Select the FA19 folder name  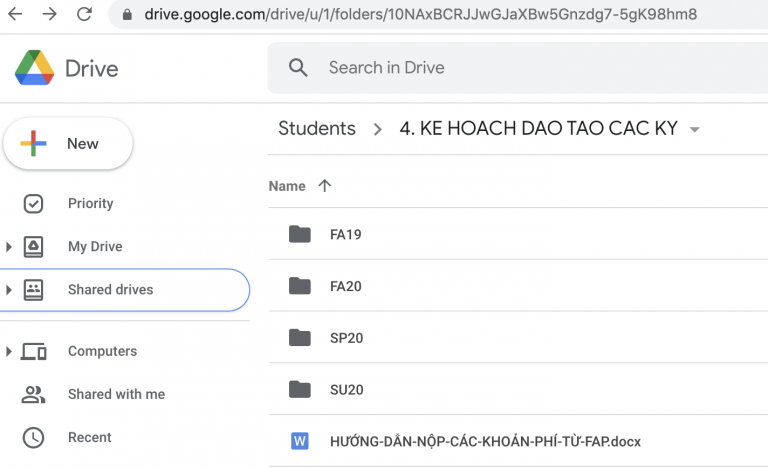(x=346, y=234)
